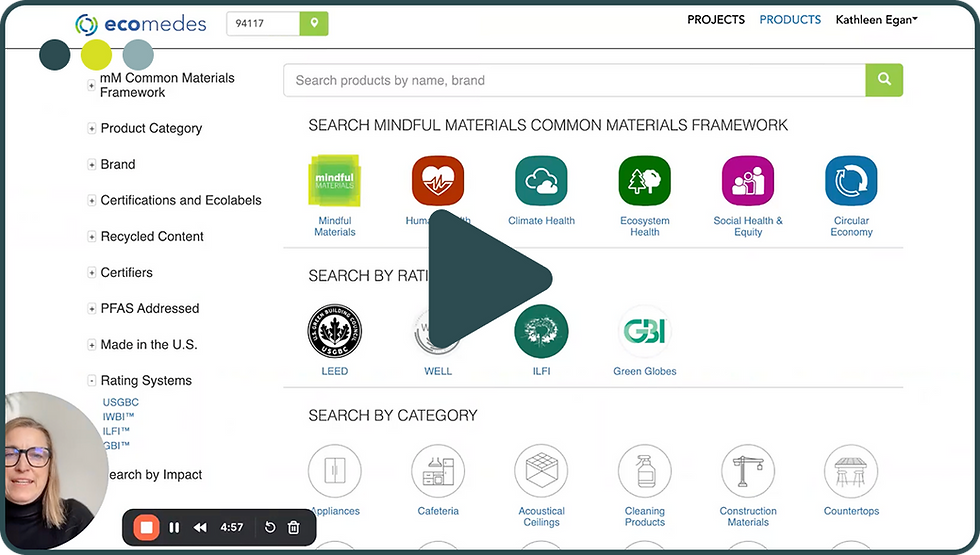Stop the recording with the red button
This screenshot has height=555, width=980.
[x=146, y=528]
